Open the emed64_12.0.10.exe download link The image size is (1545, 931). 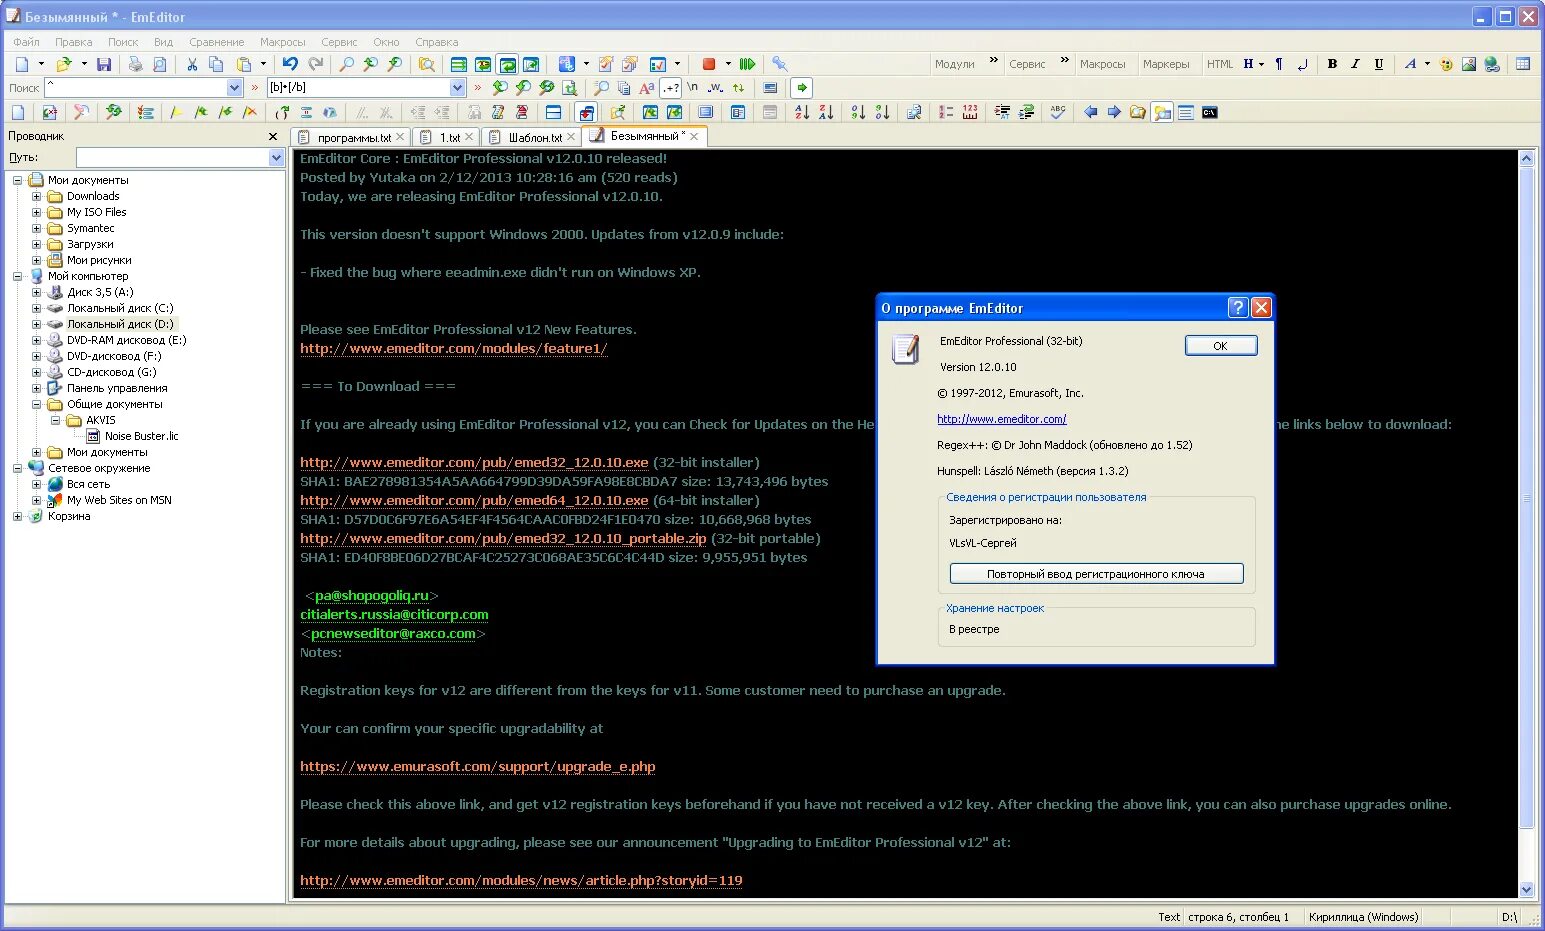click(x=474, y=501)
